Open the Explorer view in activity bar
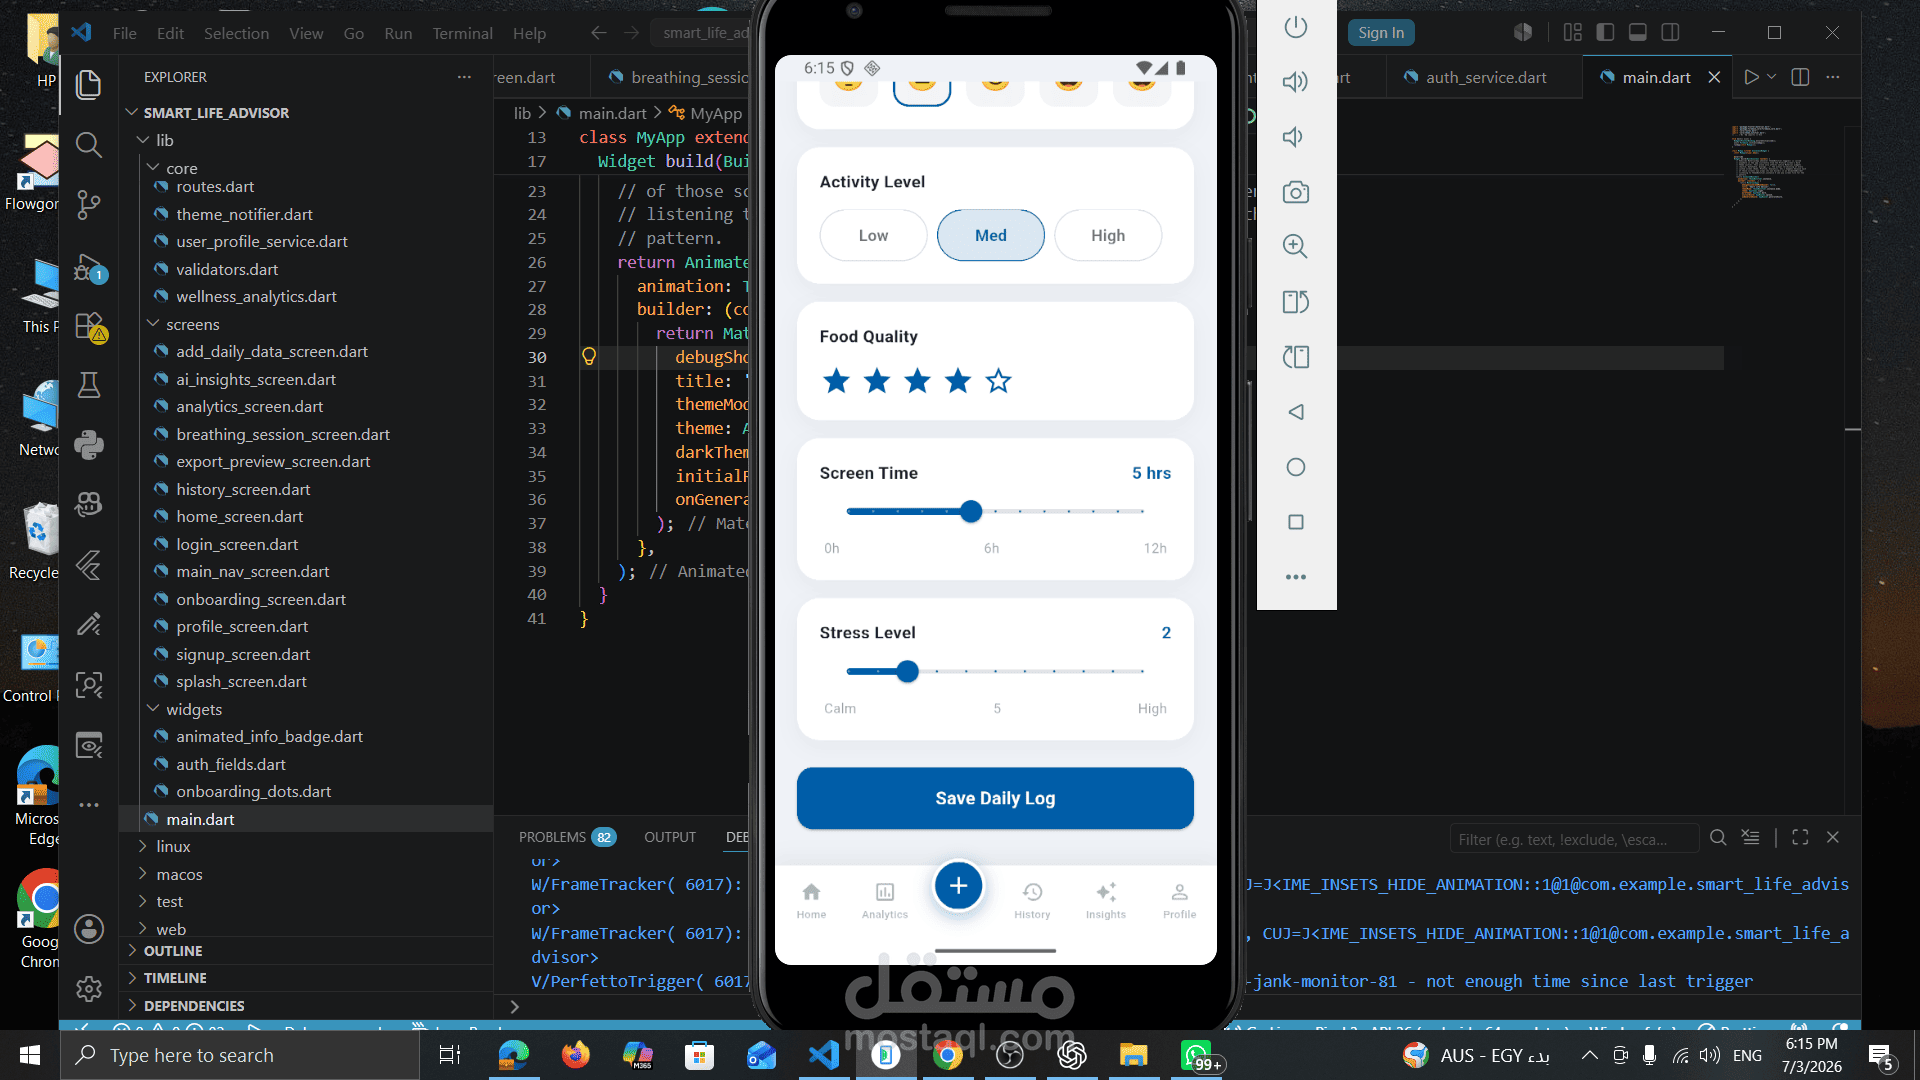Image resolution: width=1920 pixels, height=1080 pixels. [89, 85]
